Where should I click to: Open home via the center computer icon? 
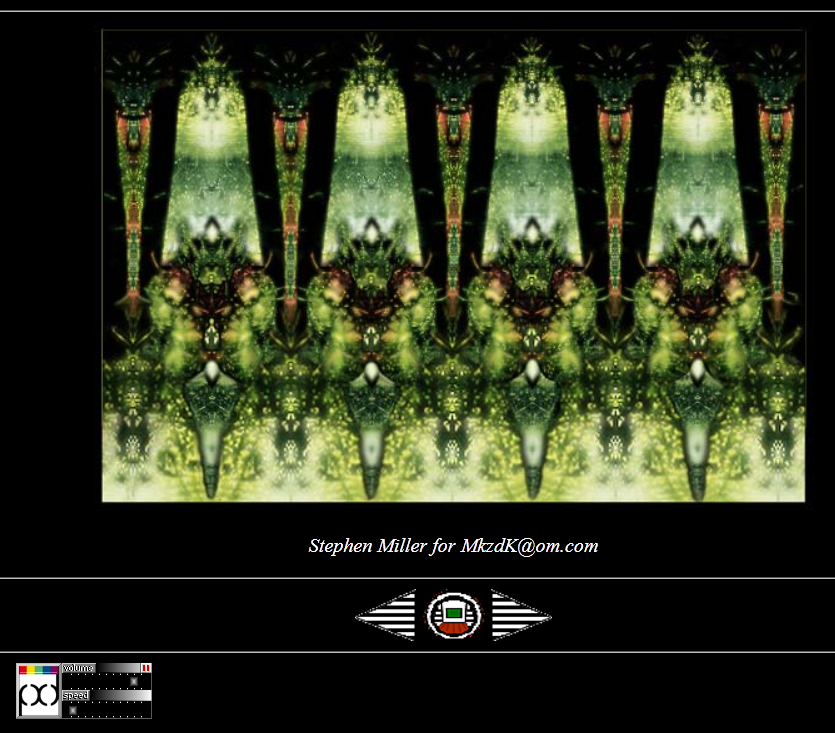[x=454, y=615]
